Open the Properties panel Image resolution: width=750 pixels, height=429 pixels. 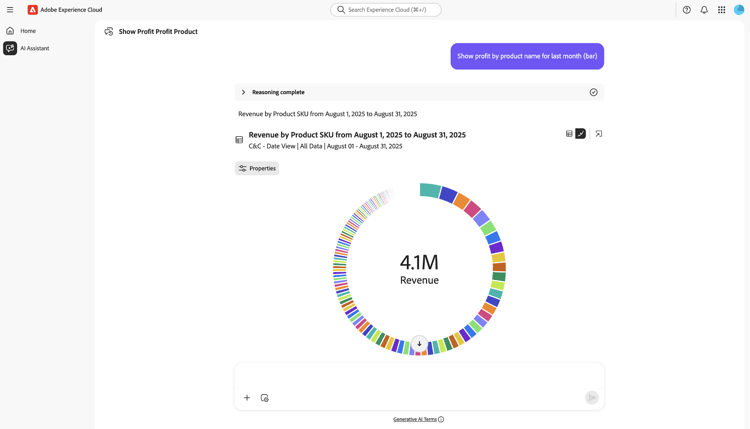tap(257, 168)
